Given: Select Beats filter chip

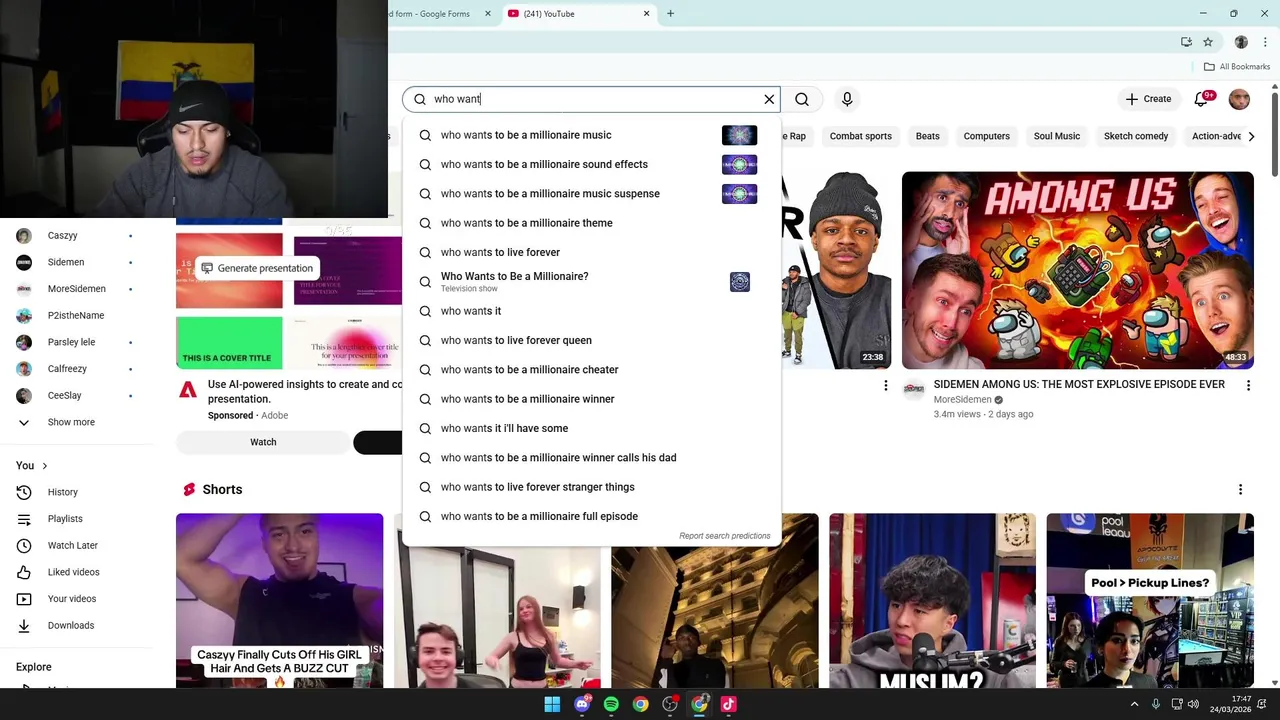Looking at the screenshot, I should (x=927, y=136).
